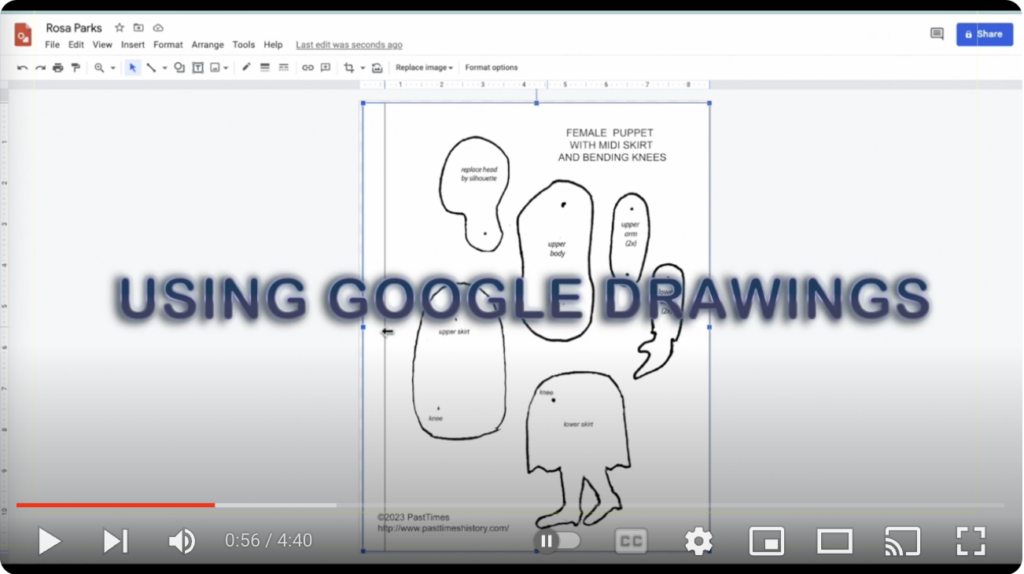Open the Insert menu
Screen dimensions: 1024x574
click(x=133, y=45)
